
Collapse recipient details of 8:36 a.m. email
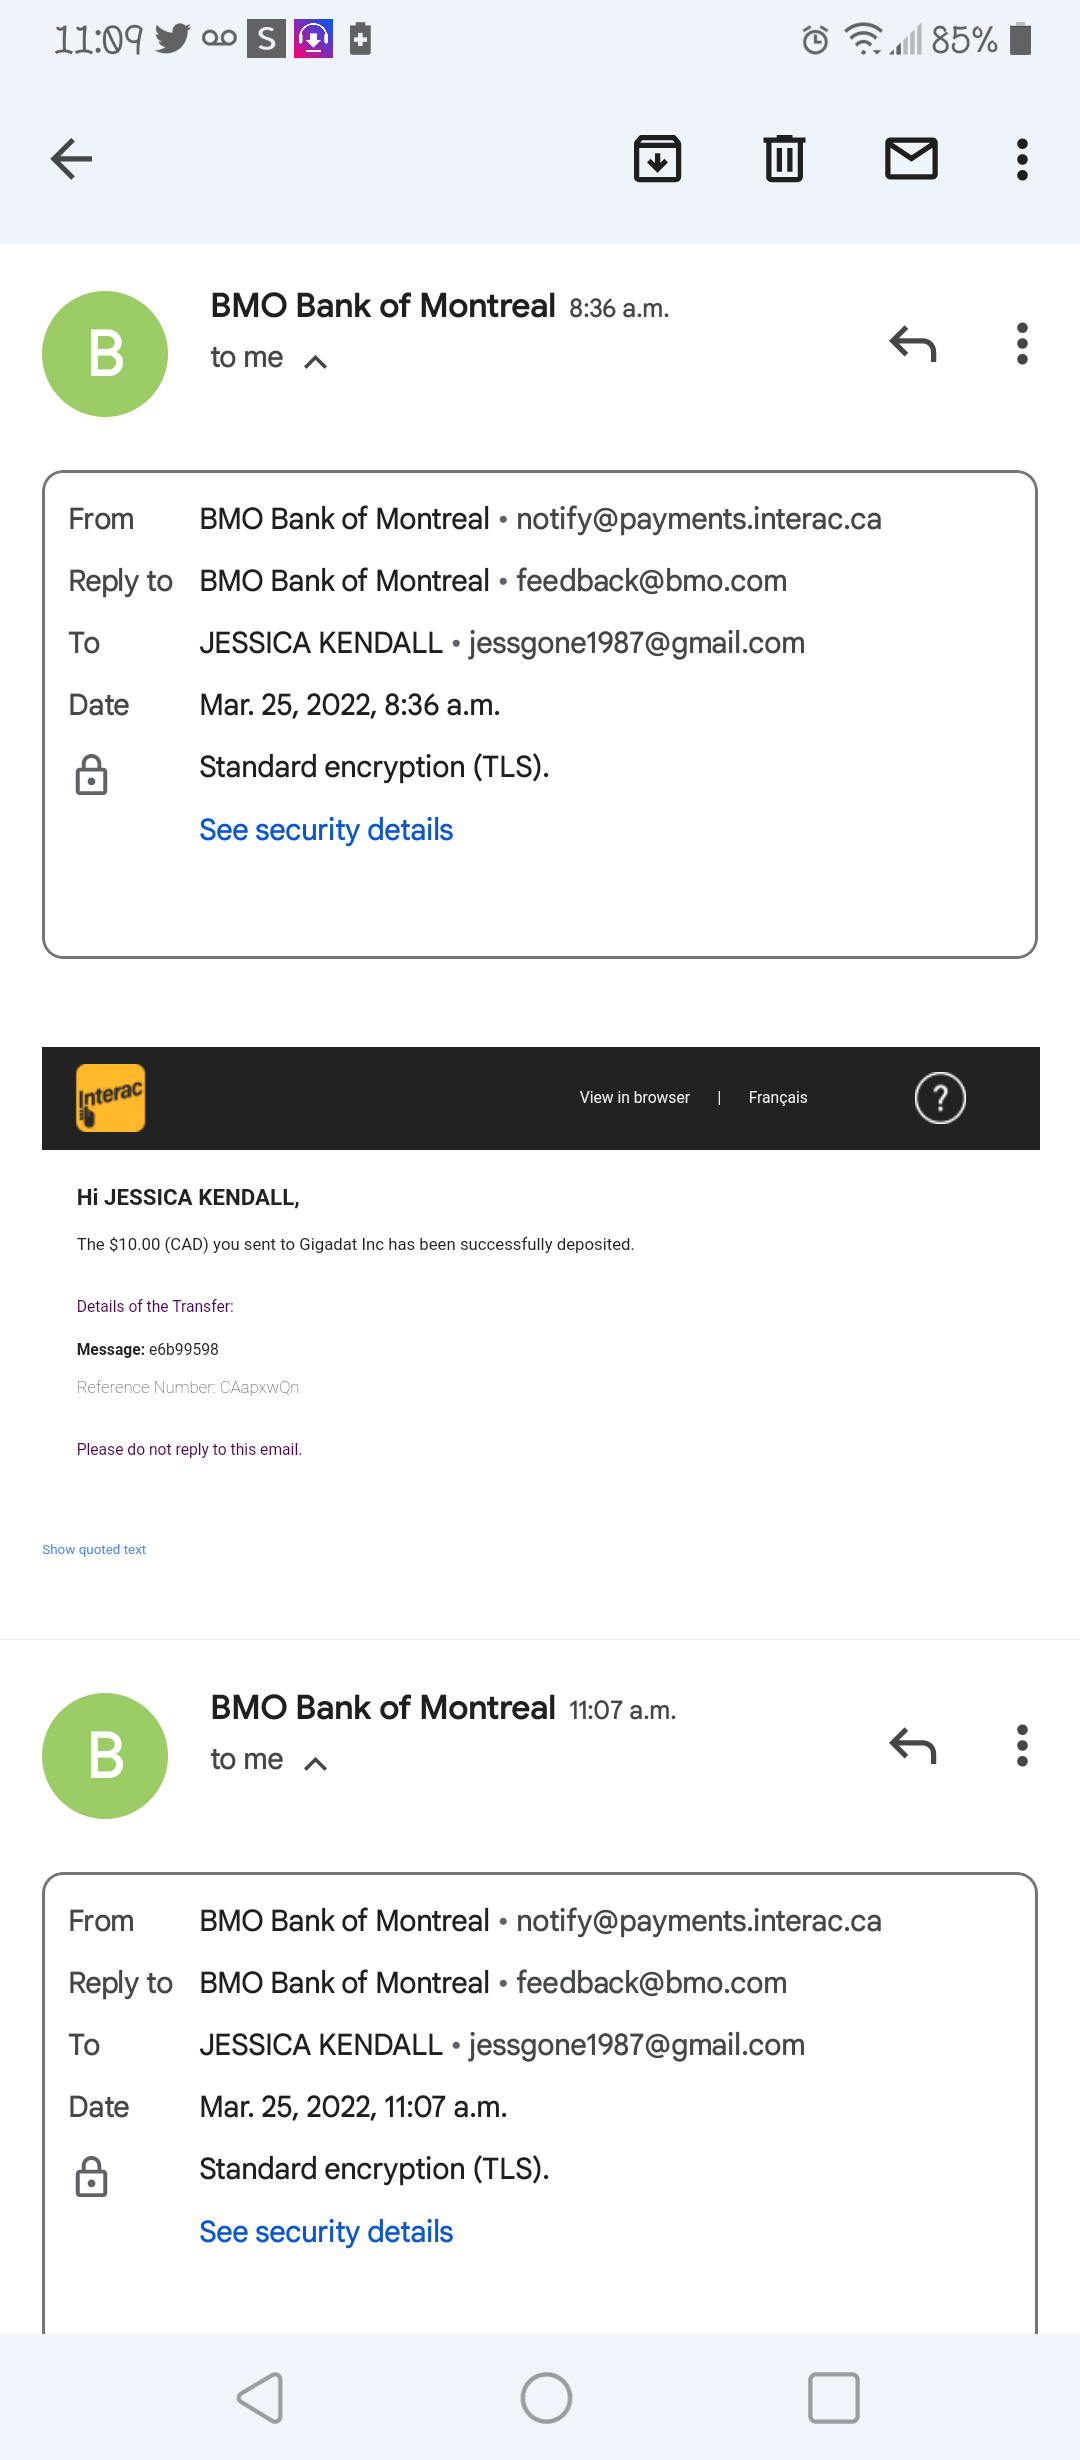[x=315, y=361]
